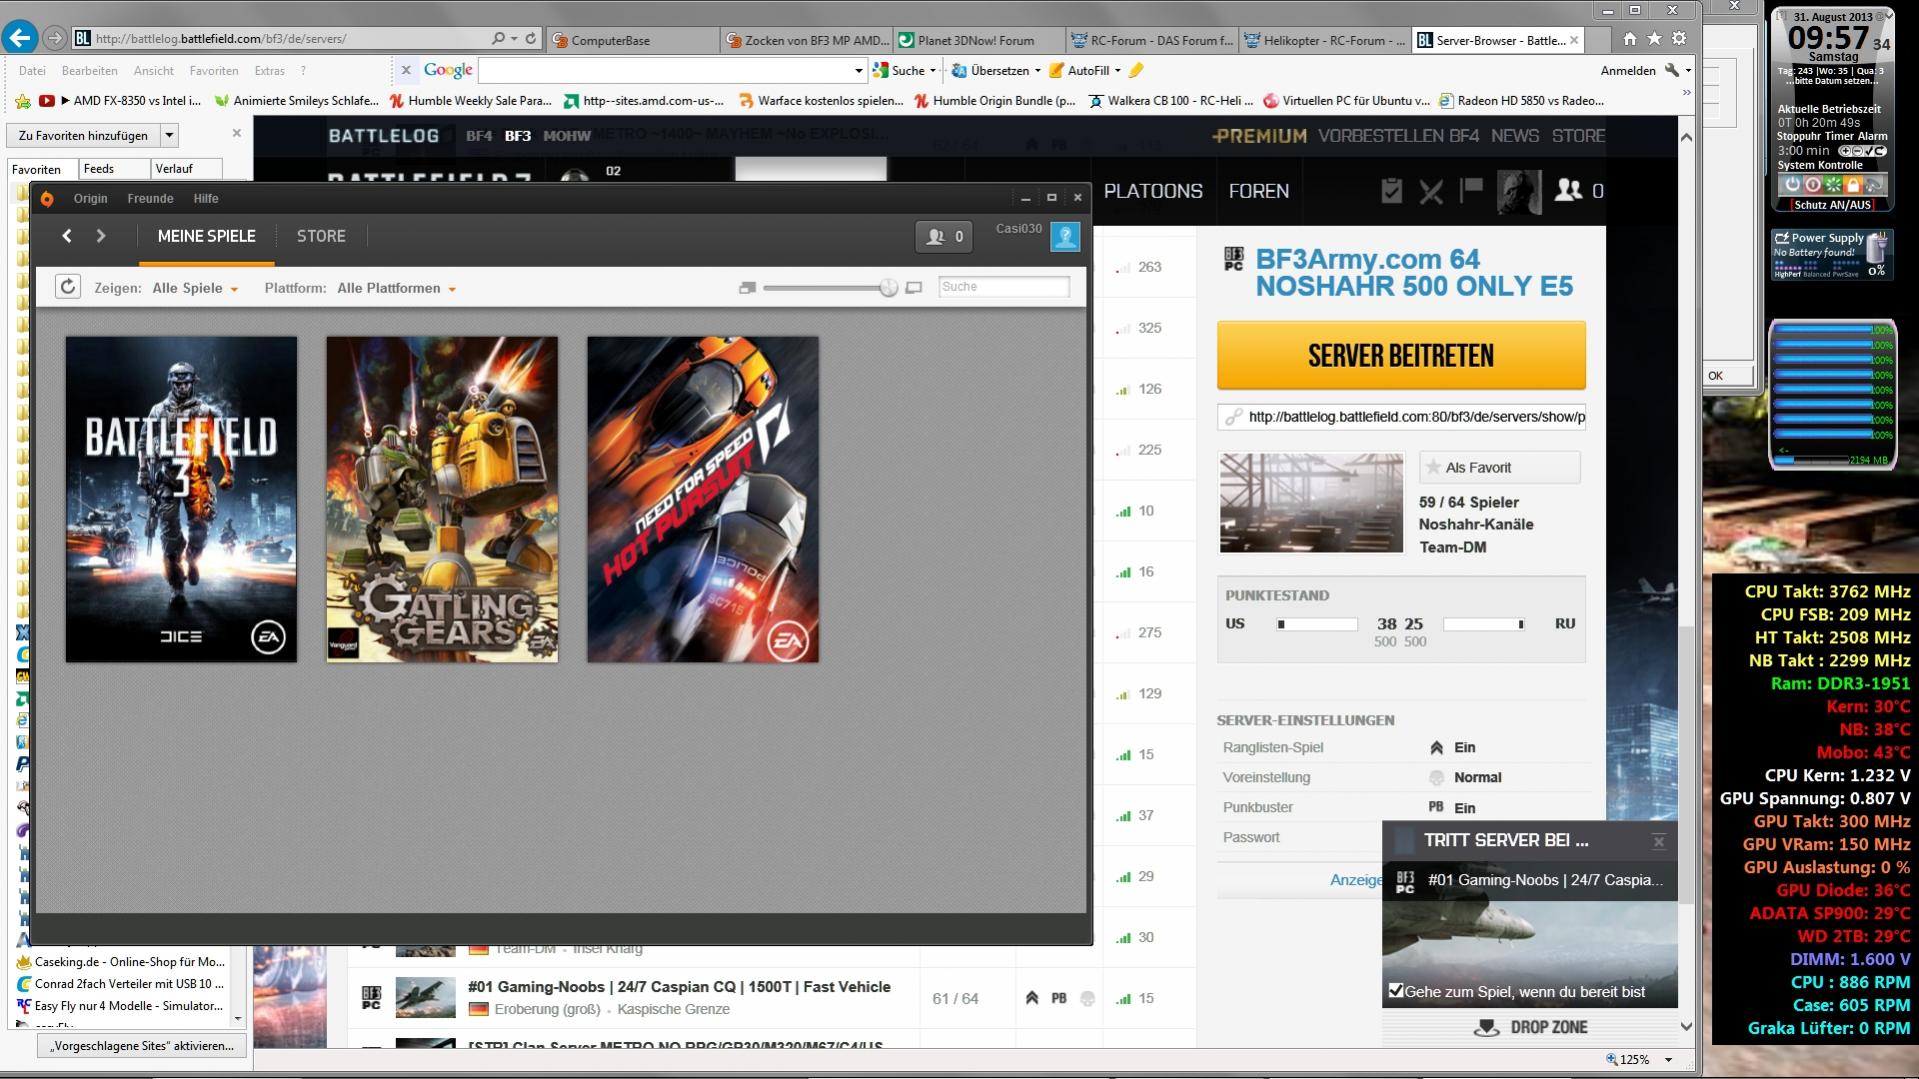Screen dimensions: 1919x1079
Task: Mark server Als Favorit
Action: 1499,467
